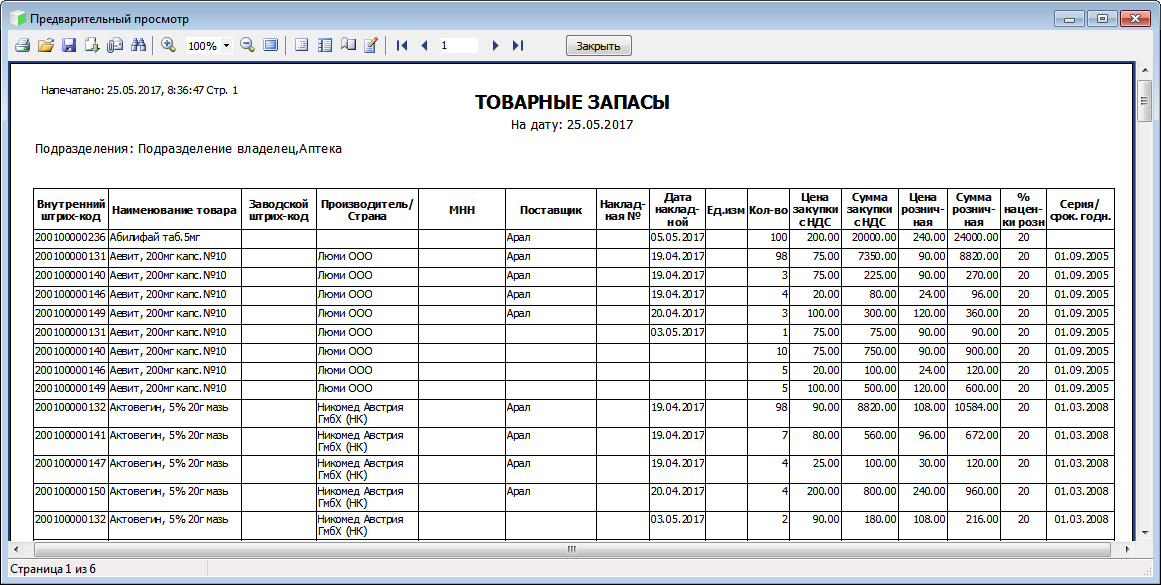Click the horizontal scrollbar thumb
1161x585 pixels.
[x=572, y=549]
